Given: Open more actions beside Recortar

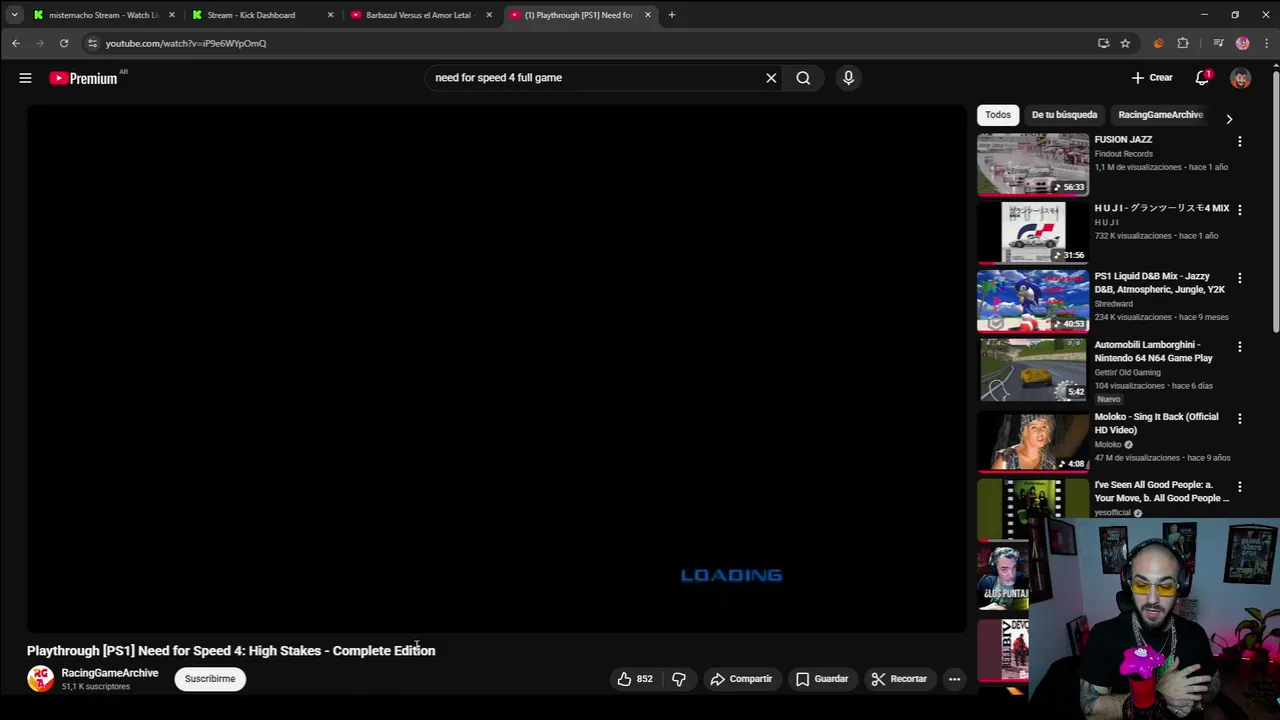Looking at the screenshot, I should [954, 679].
